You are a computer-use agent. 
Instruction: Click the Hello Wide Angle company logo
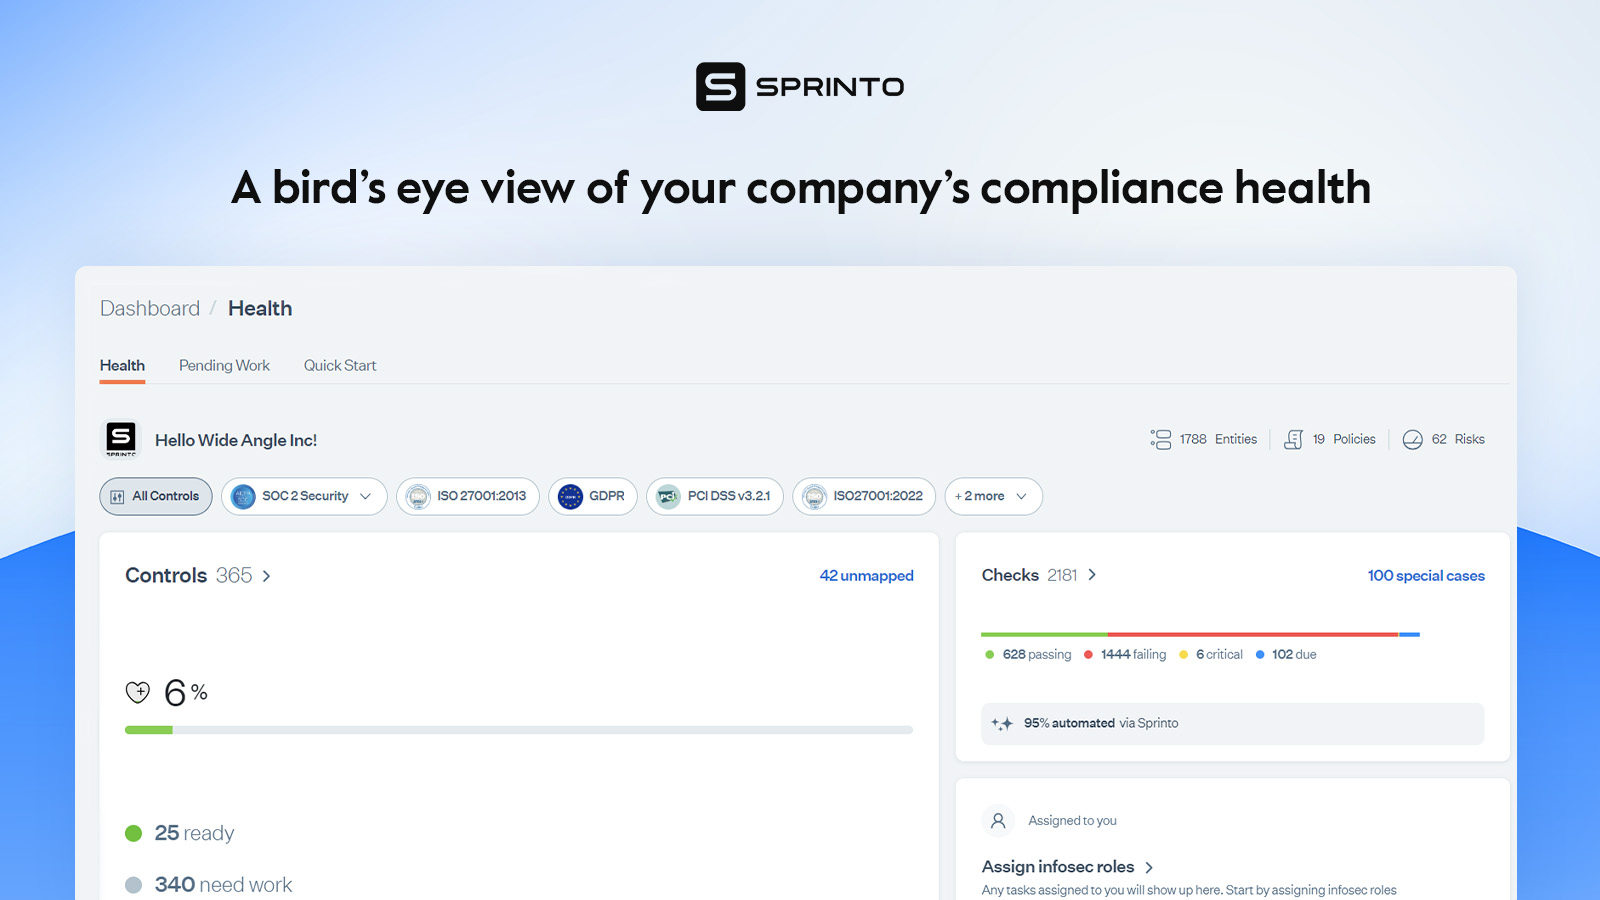coord(121,438)
